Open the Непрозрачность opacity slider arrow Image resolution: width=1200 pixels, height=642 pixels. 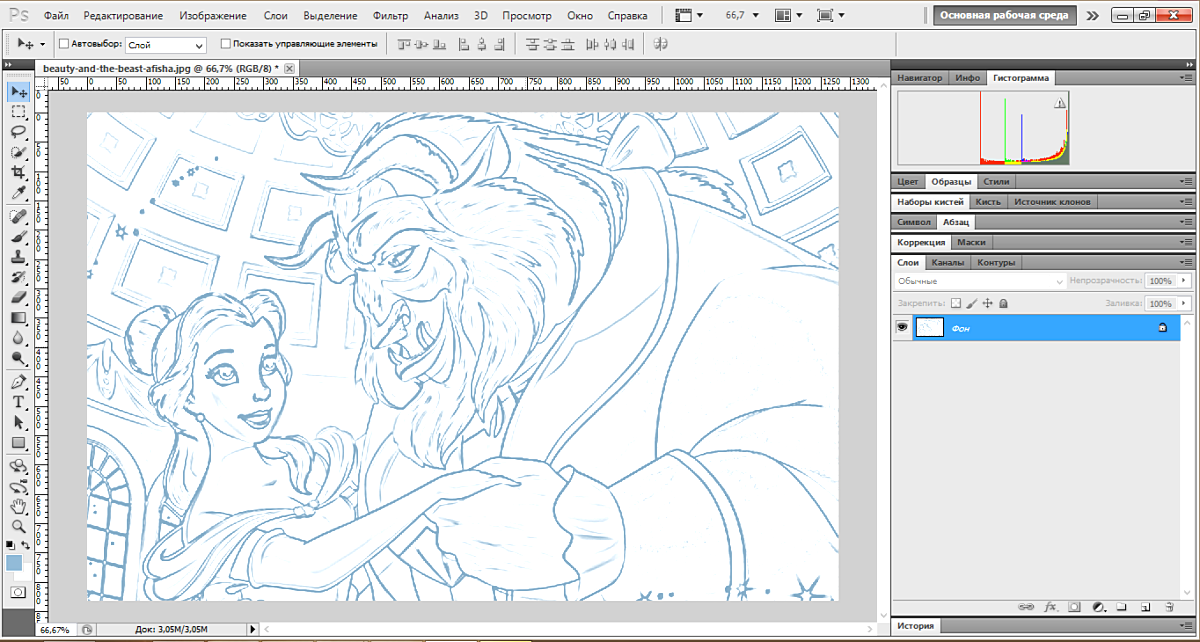point(1182,282)
